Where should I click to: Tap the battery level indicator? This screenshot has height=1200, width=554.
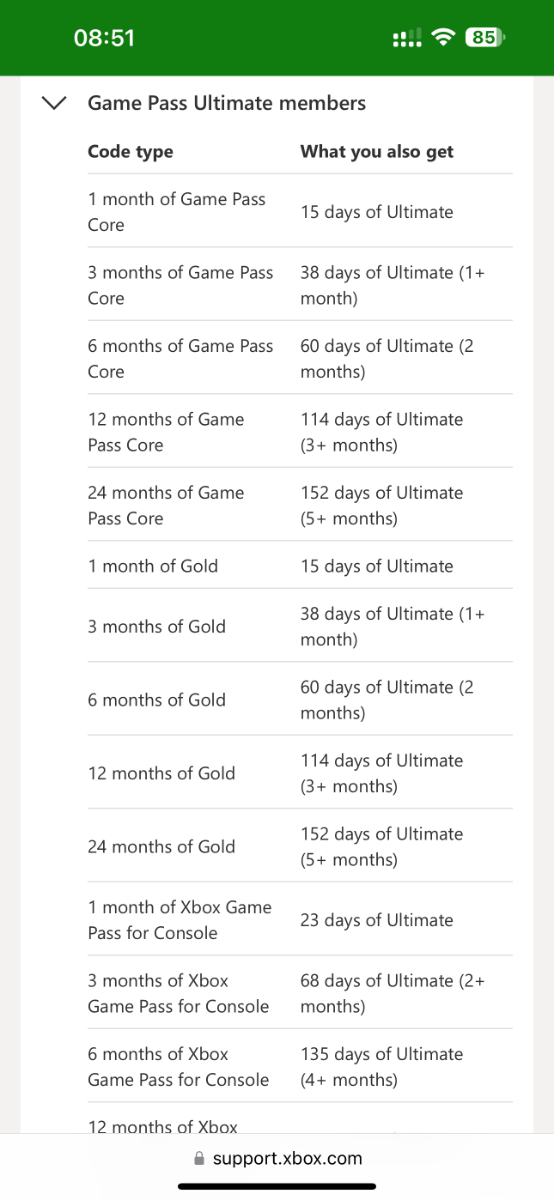[x=485, y=38]
